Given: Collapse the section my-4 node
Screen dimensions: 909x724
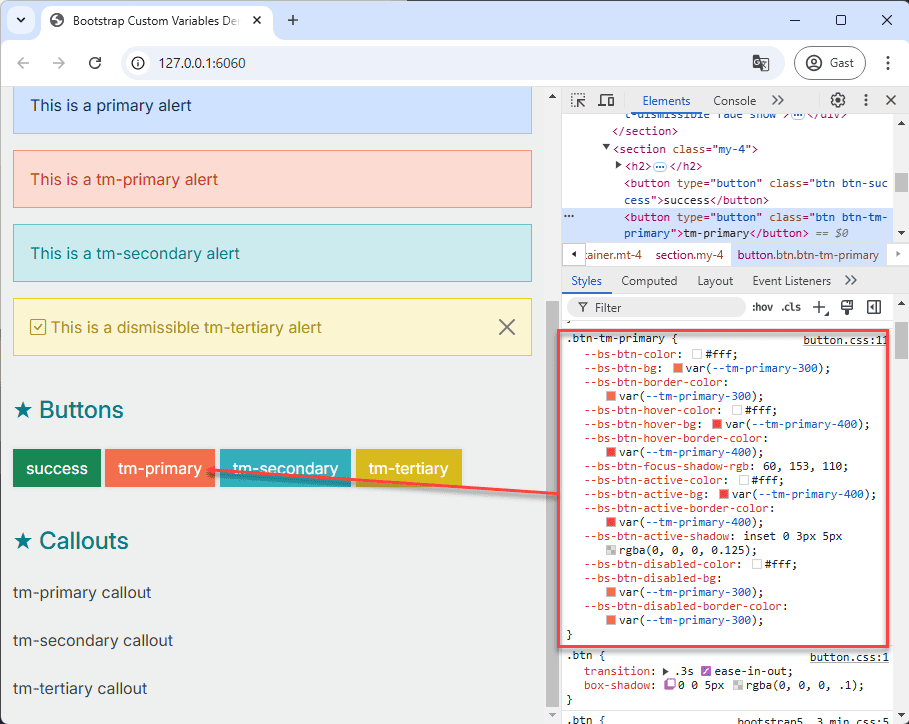Looking at the screenshot, I should pyautogui.click(x=606, y=147).
